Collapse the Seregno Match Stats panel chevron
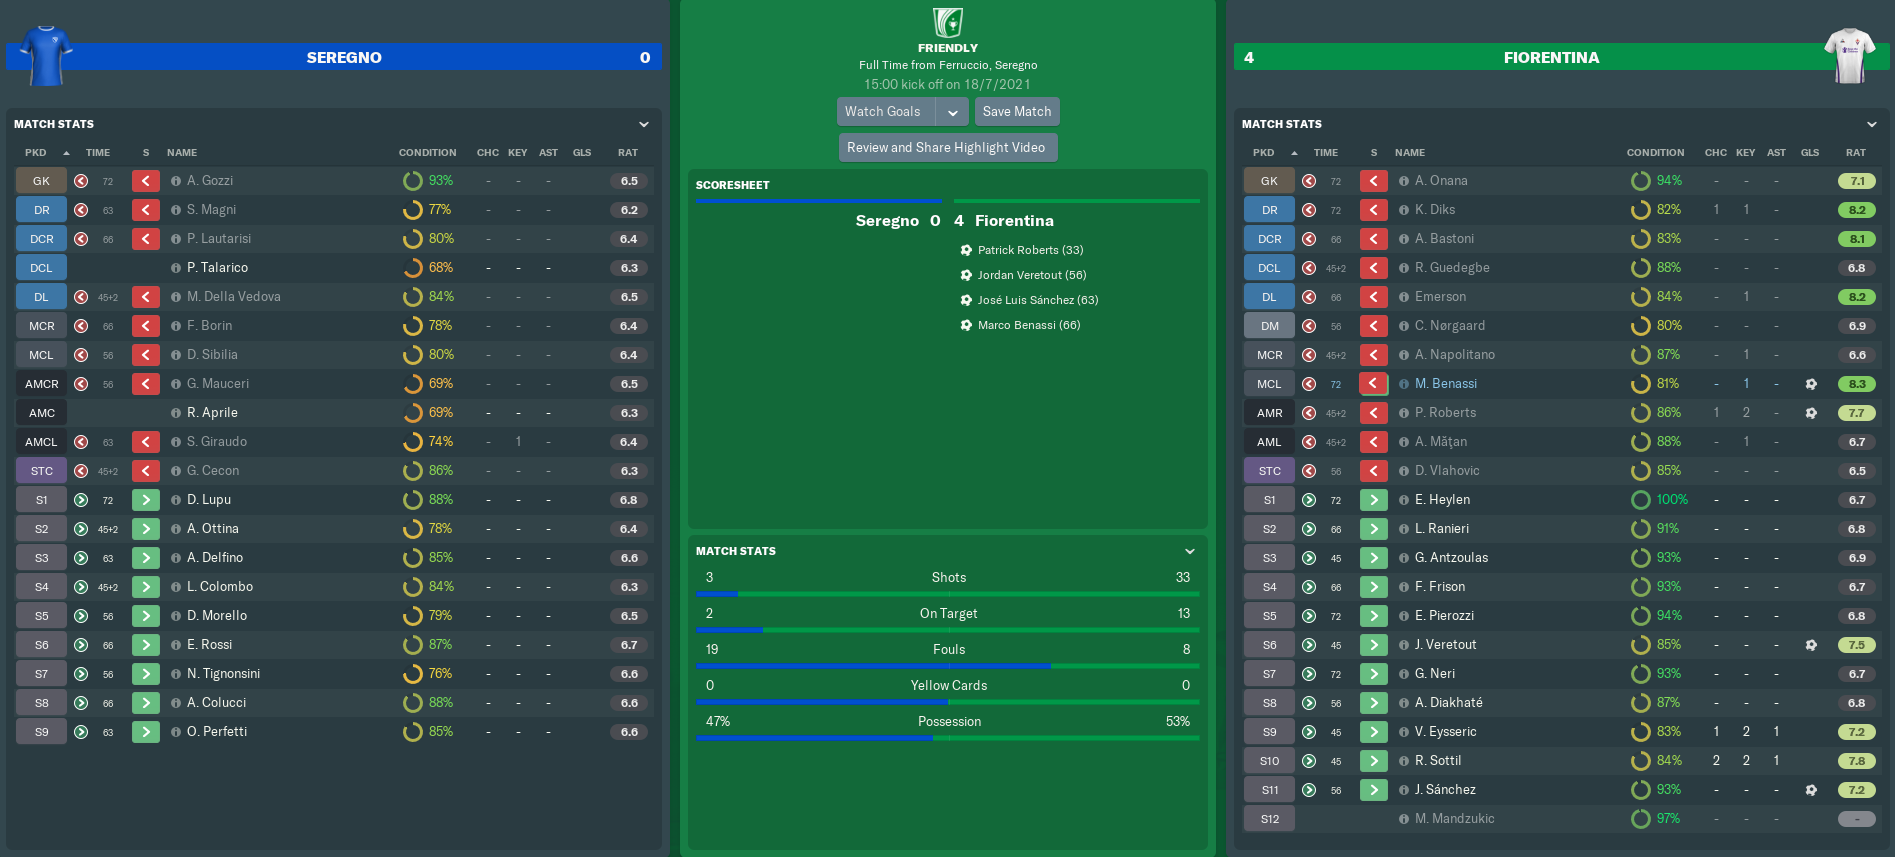The width and height of the screenshot is (1895, 857). coord(644,124)
